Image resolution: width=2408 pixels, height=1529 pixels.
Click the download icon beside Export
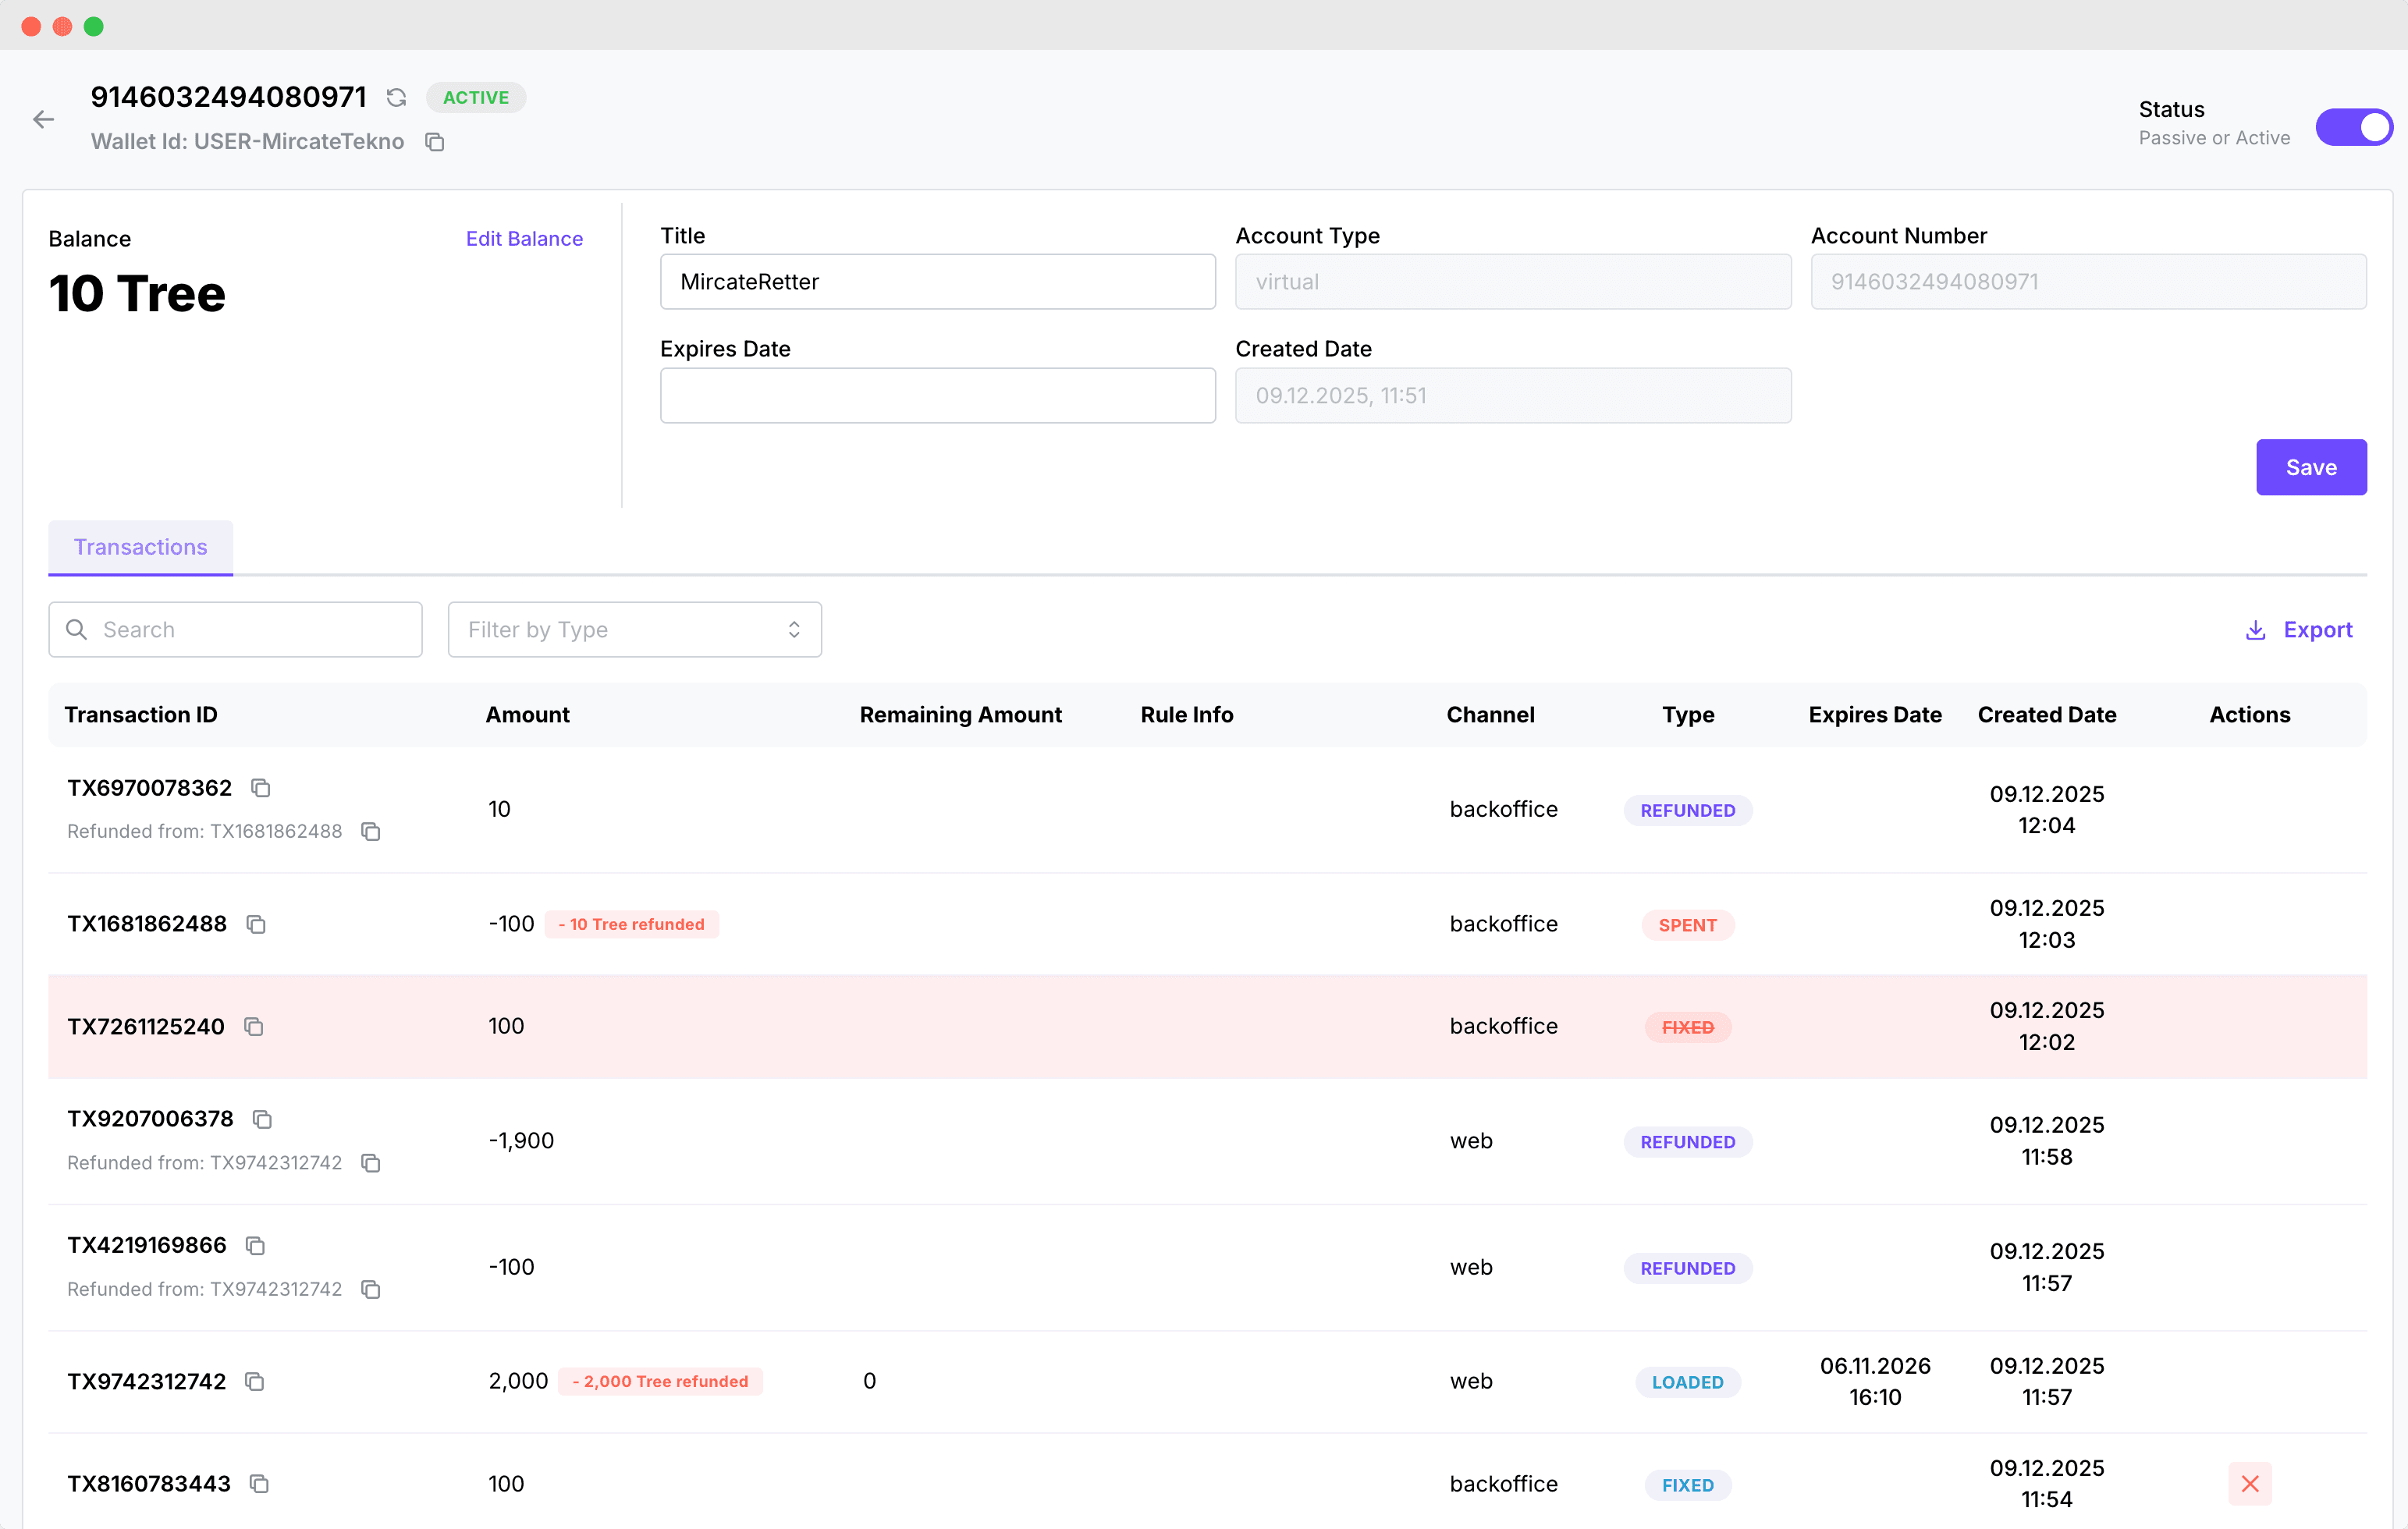[2255, 630]
